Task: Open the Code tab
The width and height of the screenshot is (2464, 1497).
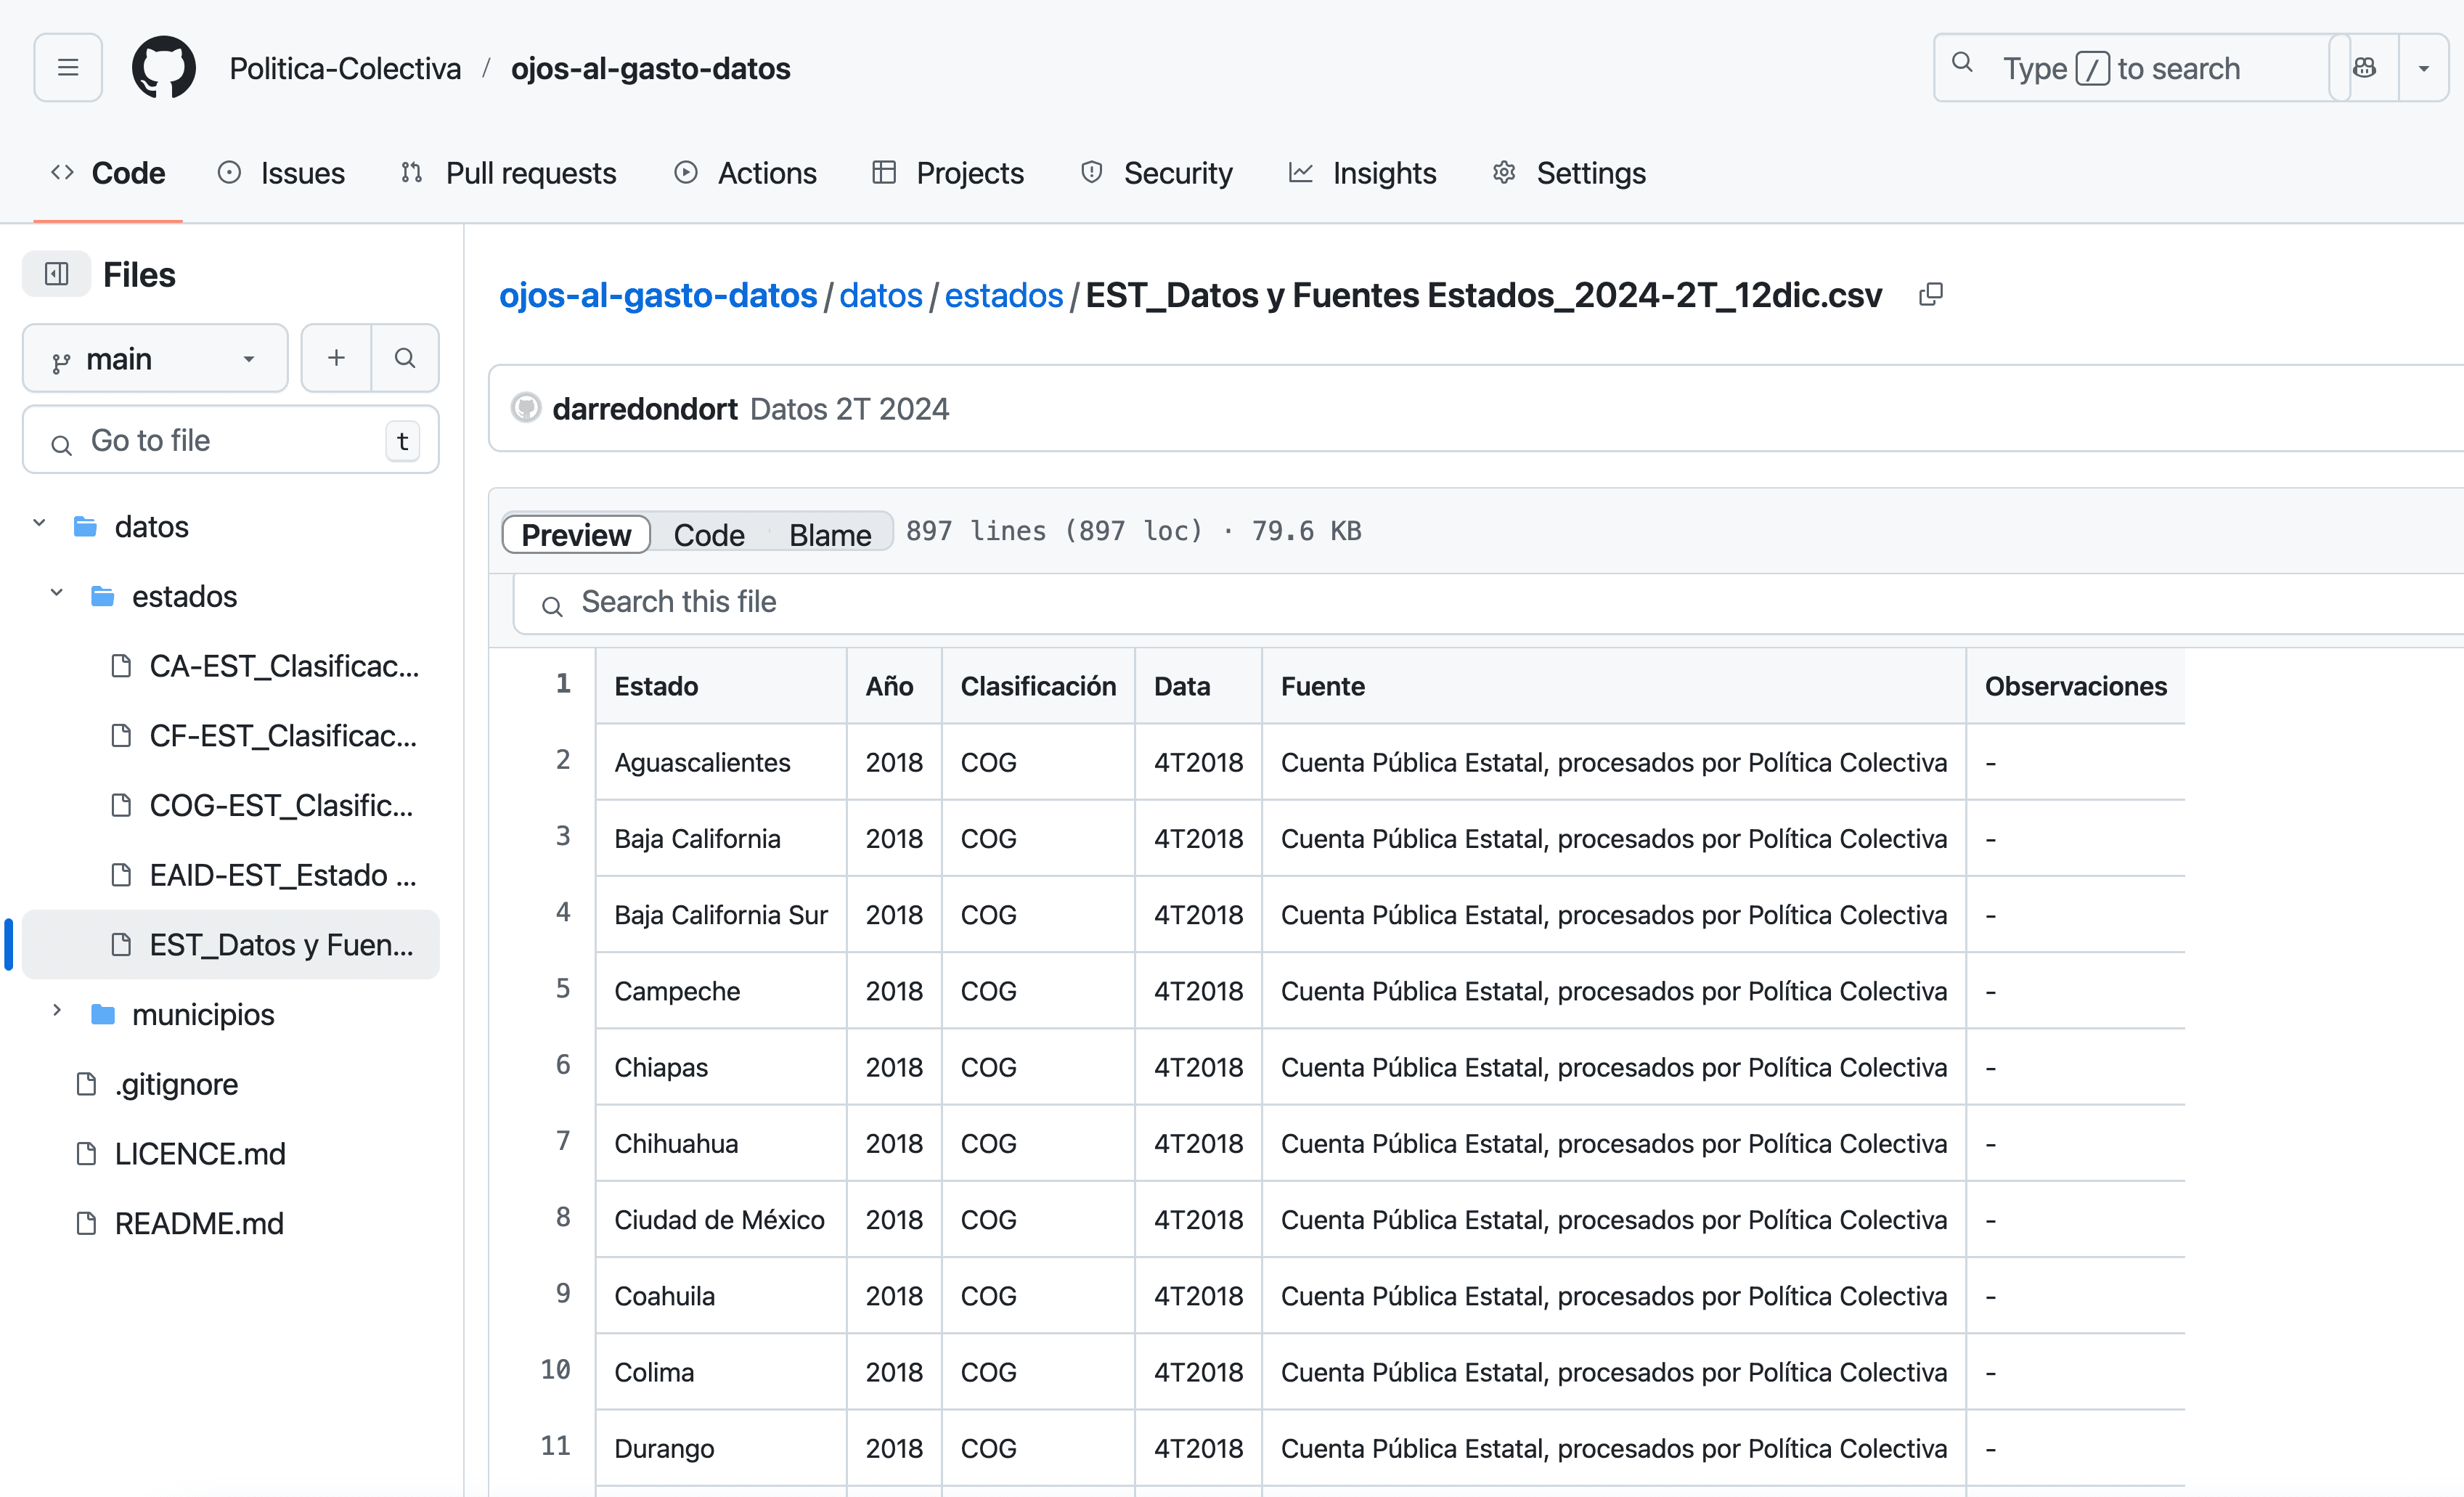Action: click(108, 173)
